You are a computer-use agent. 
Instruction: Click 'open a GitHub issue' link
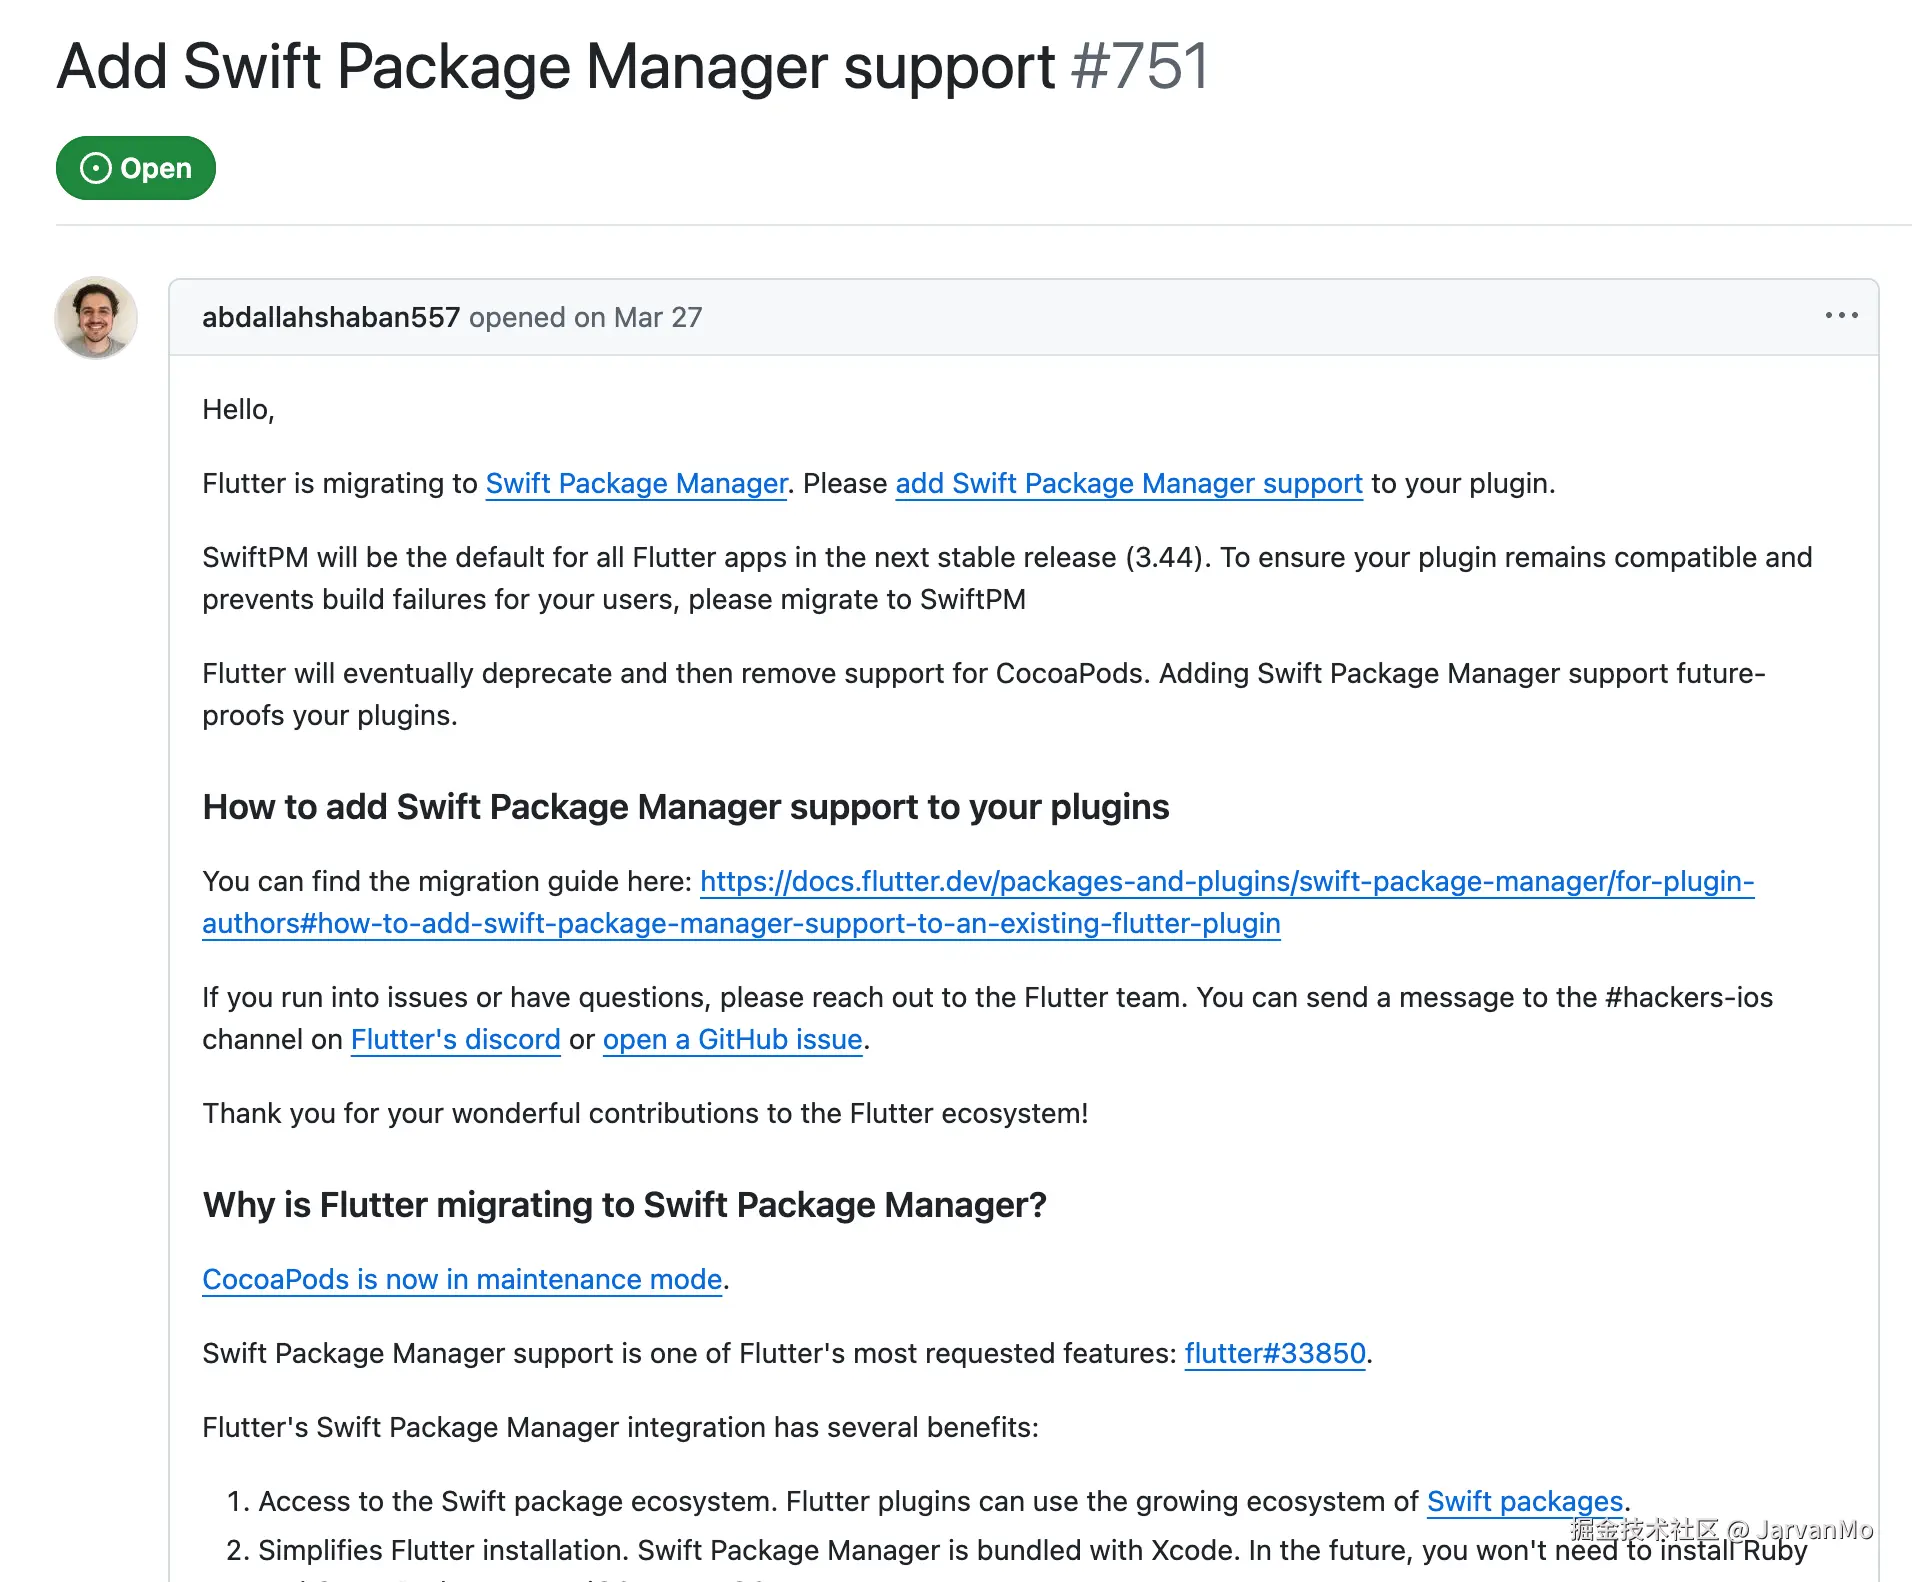733,1040
